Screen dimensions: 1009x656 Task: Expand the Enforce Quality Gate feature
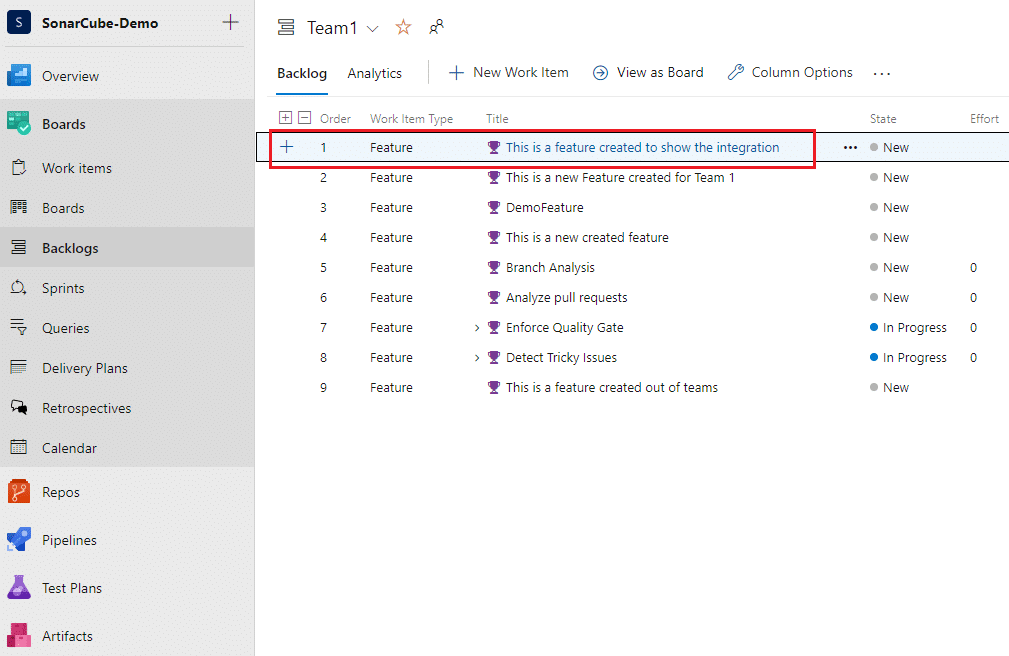477,328
